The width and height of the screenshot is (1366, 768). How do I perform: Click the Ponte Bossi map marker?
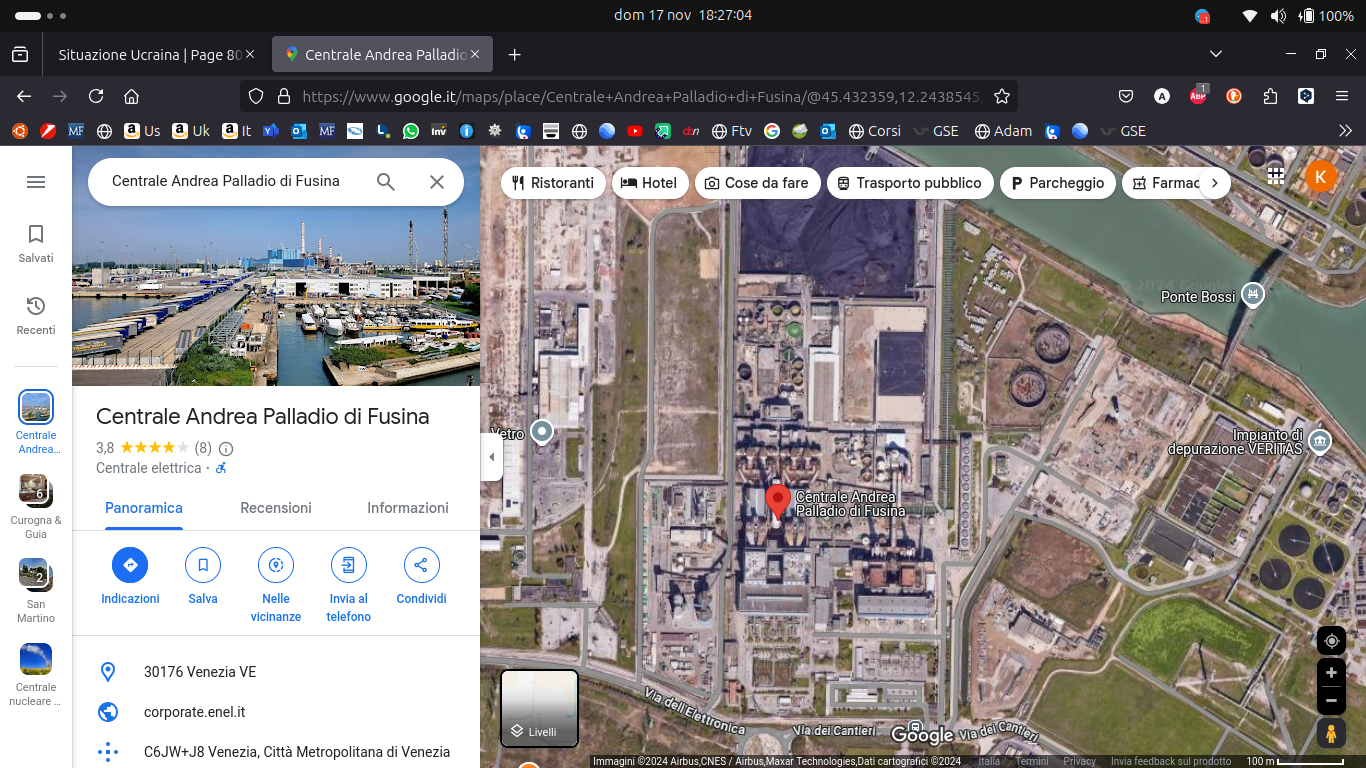point(1252,295)
